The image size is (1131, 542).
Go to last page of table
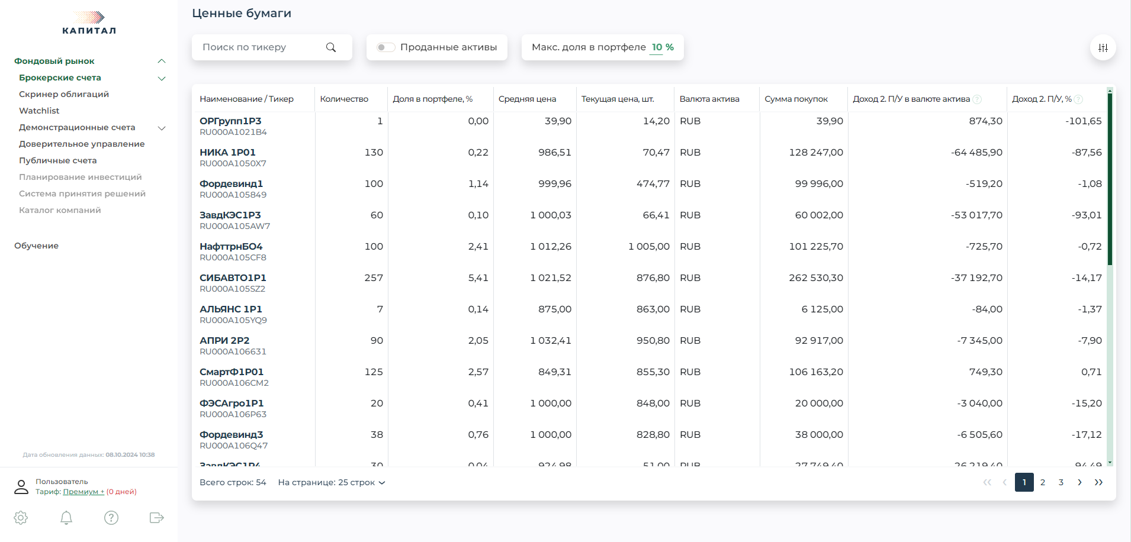coord(1098,483)
